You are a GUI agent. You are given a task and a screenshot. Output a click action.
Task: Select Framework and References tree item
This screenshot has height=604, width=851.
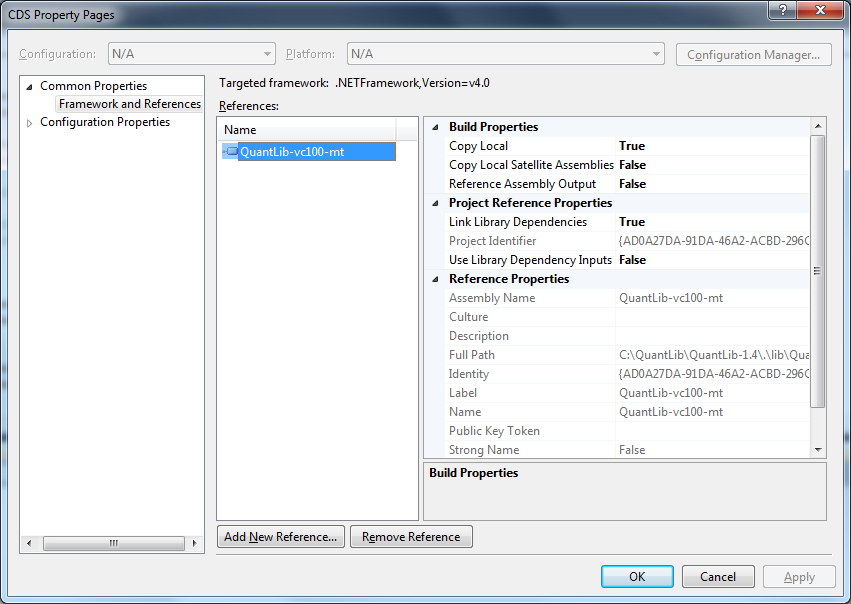[129, 104]
